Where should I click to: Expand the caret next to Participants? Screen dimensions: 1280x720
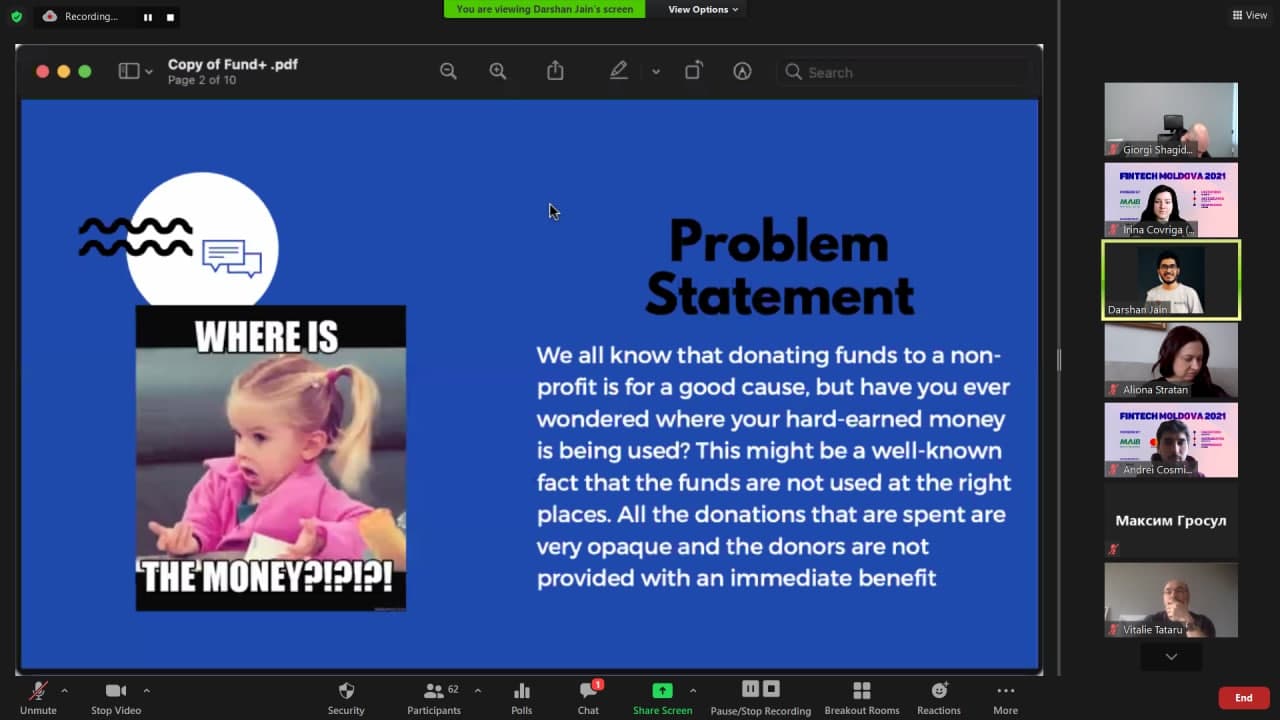[477, 690]
